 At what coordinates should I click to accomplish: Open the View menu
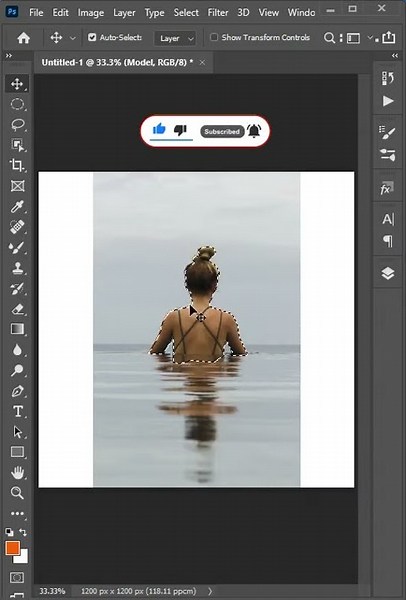pyautogui.click(x=269, y=13)
